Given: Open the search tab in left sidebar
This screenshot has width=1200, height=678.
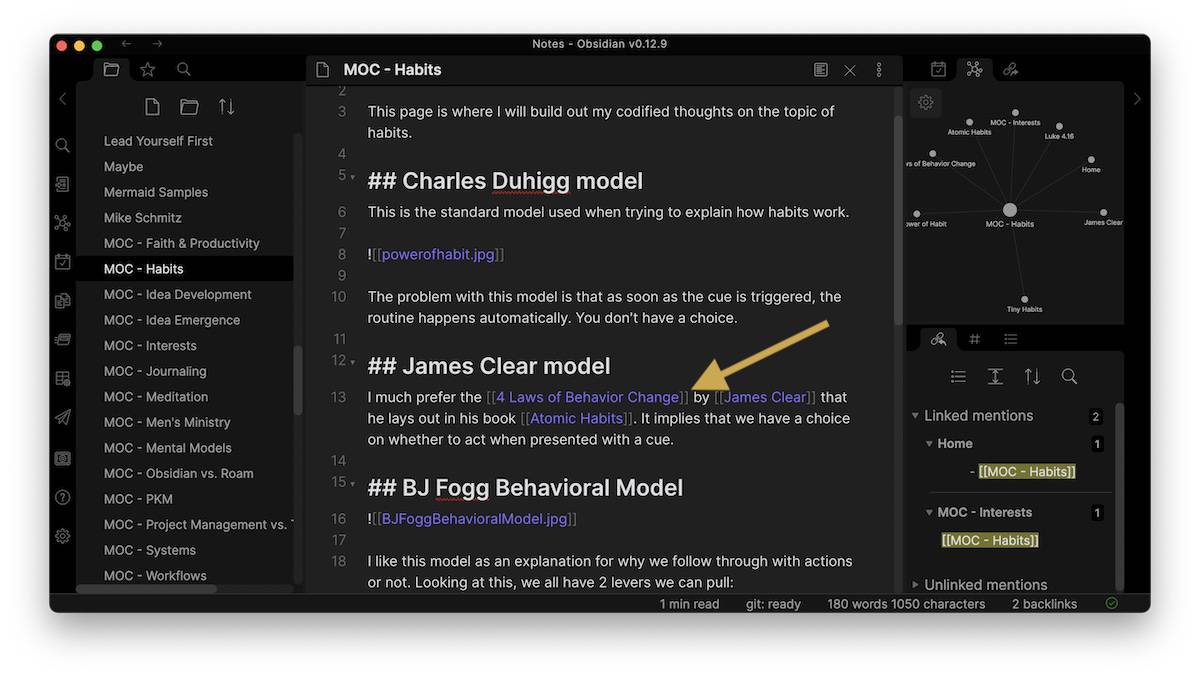Looking at the screenshot, I should [184, 70].
